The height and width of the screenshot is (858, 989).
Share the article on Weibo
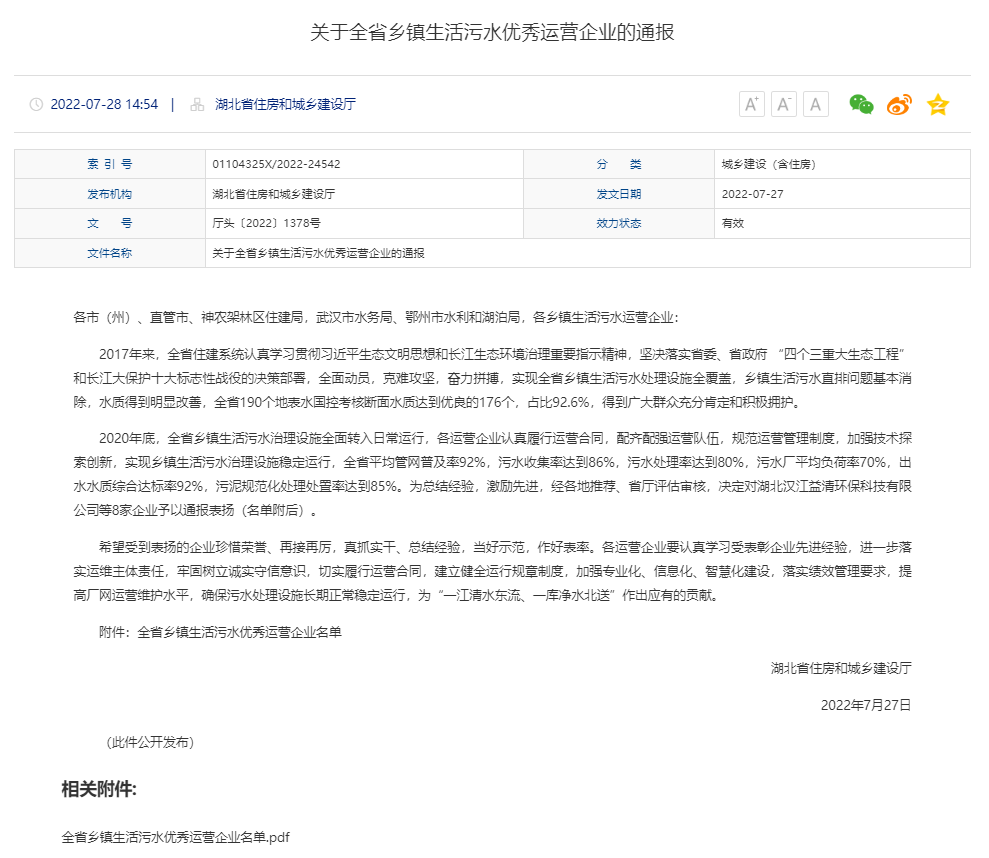click(x=899, y=104)
